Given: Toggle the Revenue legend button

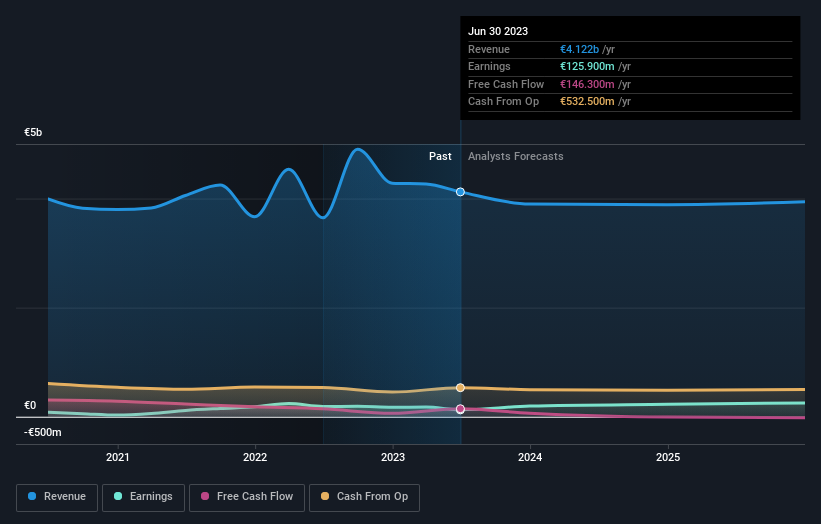Looking at the screenshot, I should [57, 497].
